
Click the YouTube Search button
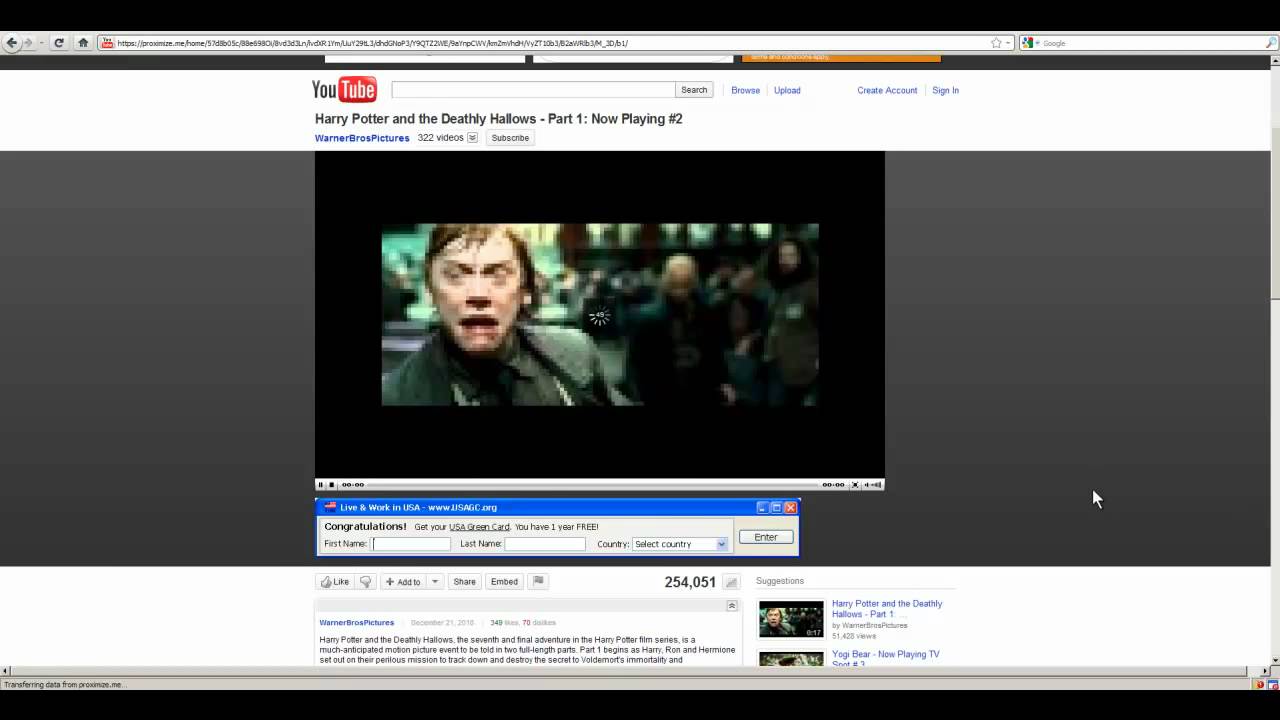(x=694, y=90)
